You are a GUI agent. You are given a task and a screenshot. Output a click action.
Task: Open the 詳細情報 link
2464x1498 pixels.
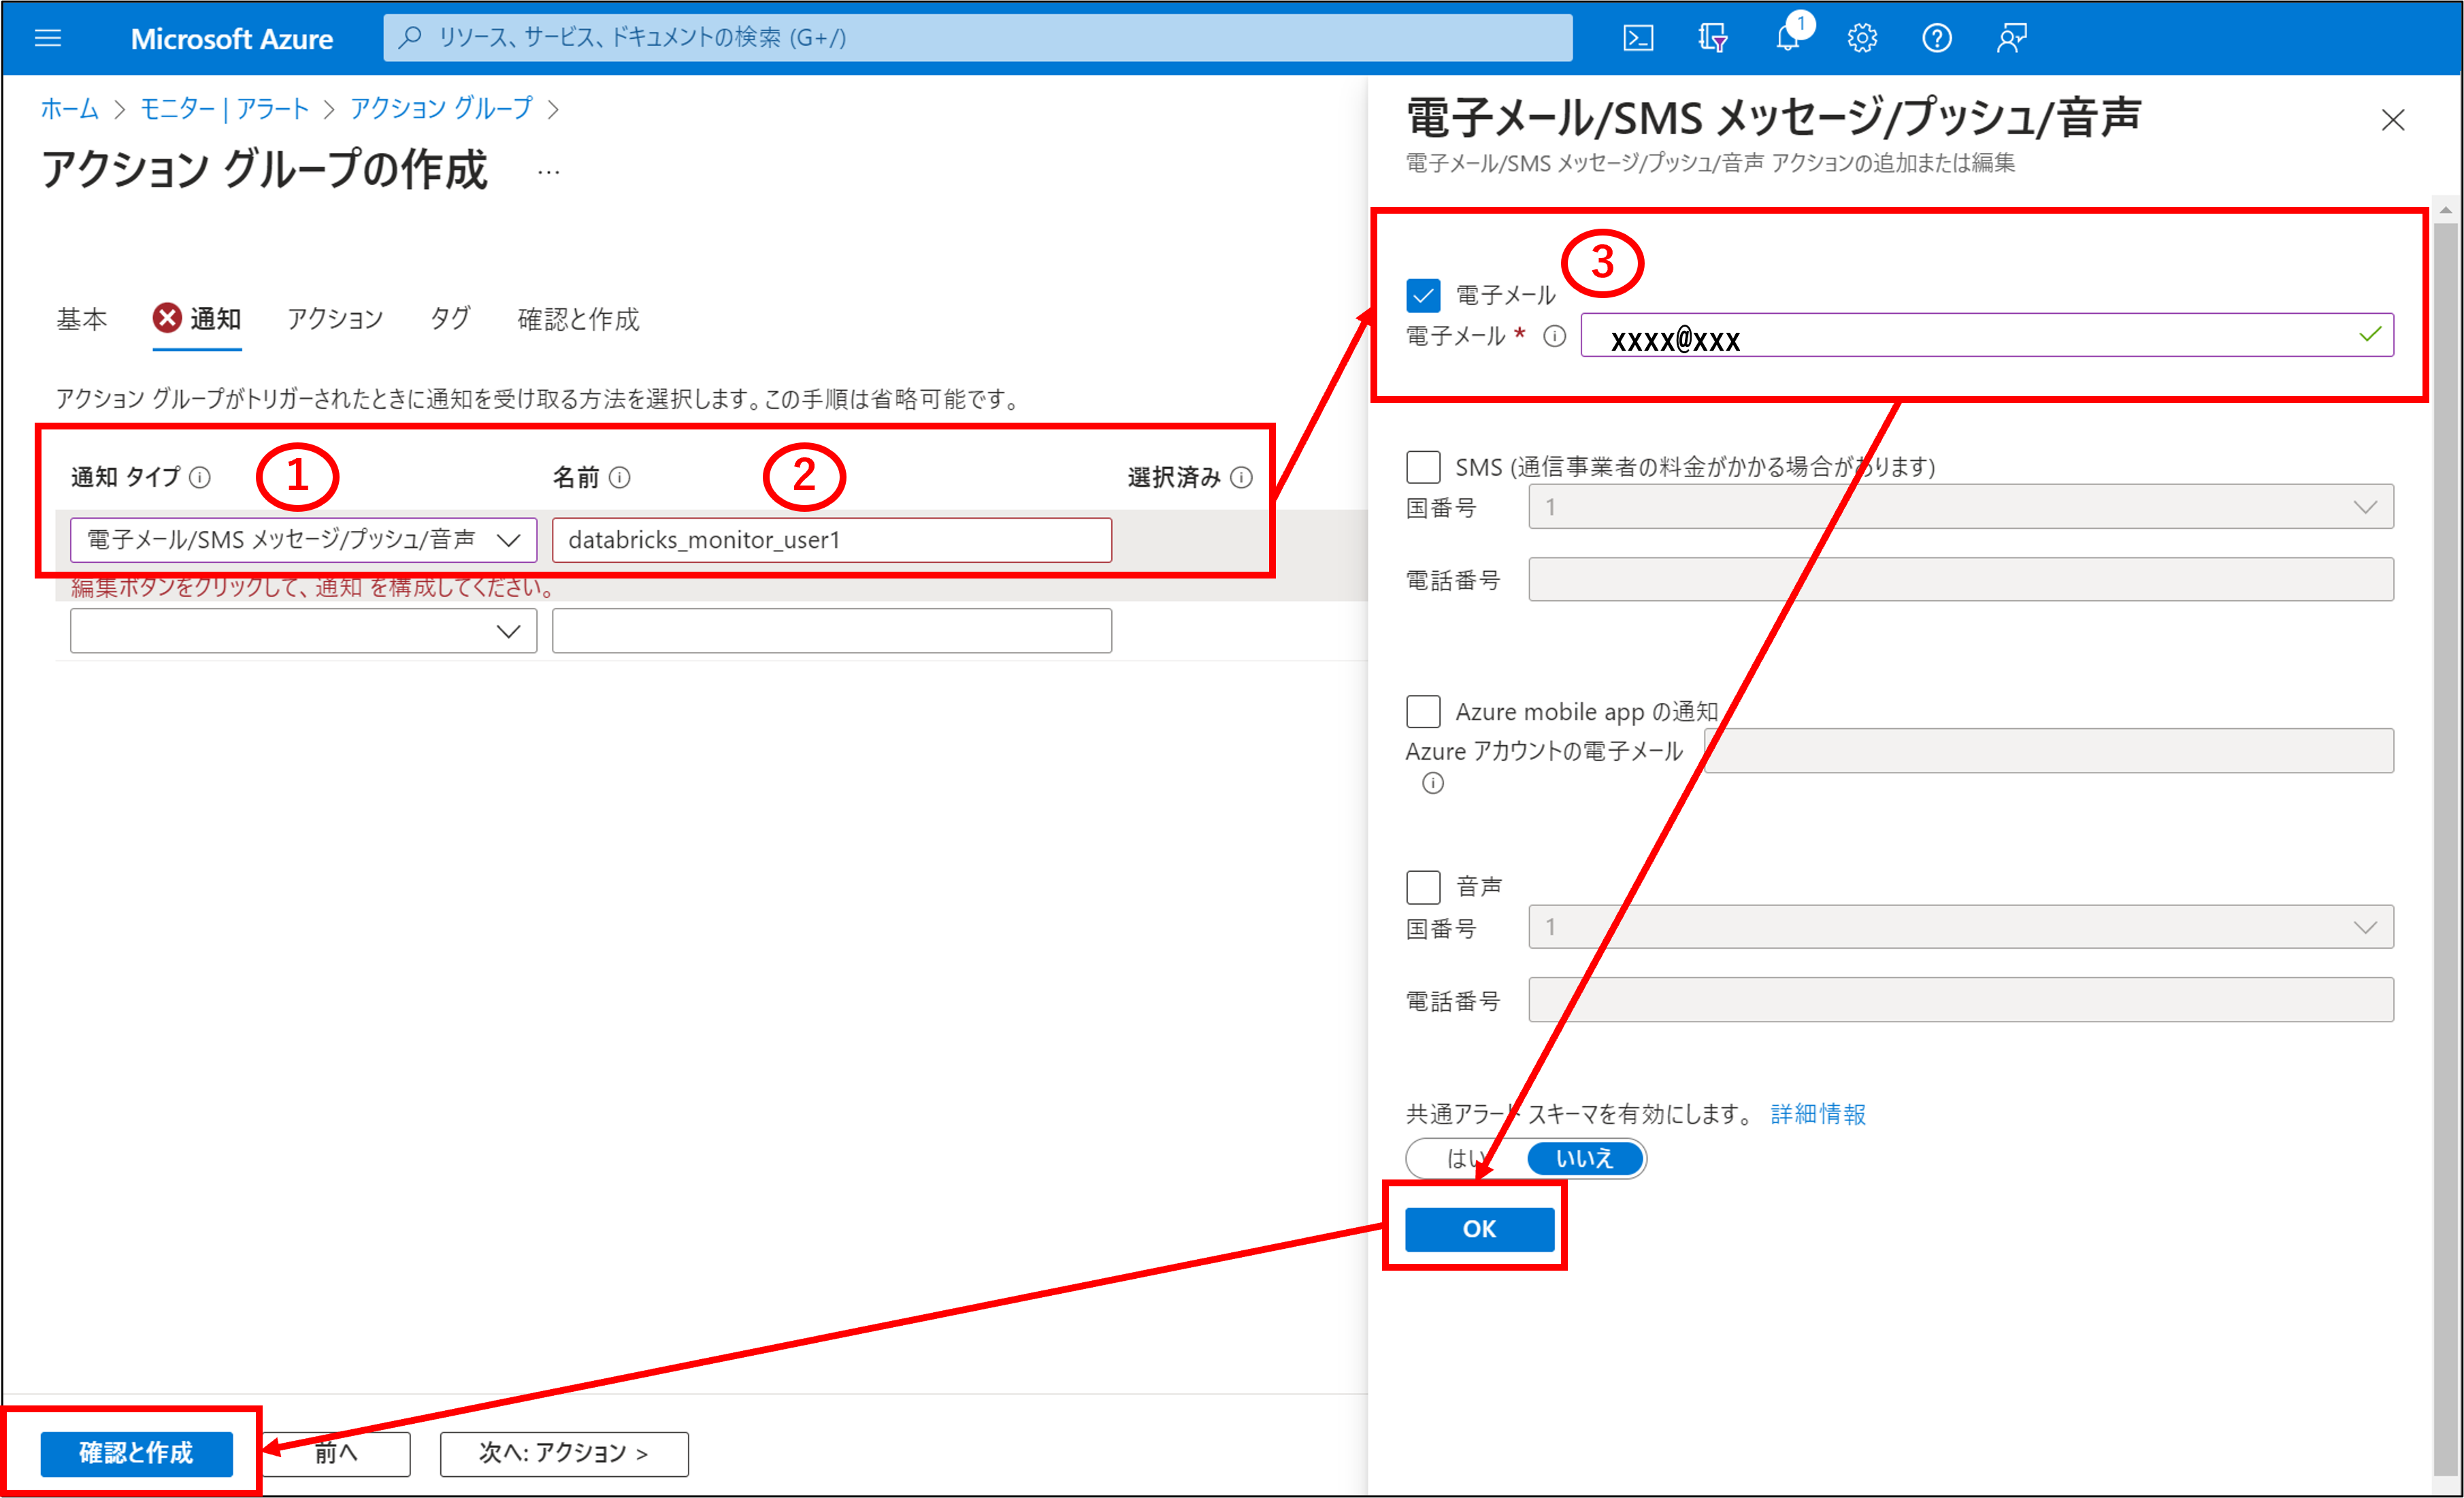pos(1817,1114)
